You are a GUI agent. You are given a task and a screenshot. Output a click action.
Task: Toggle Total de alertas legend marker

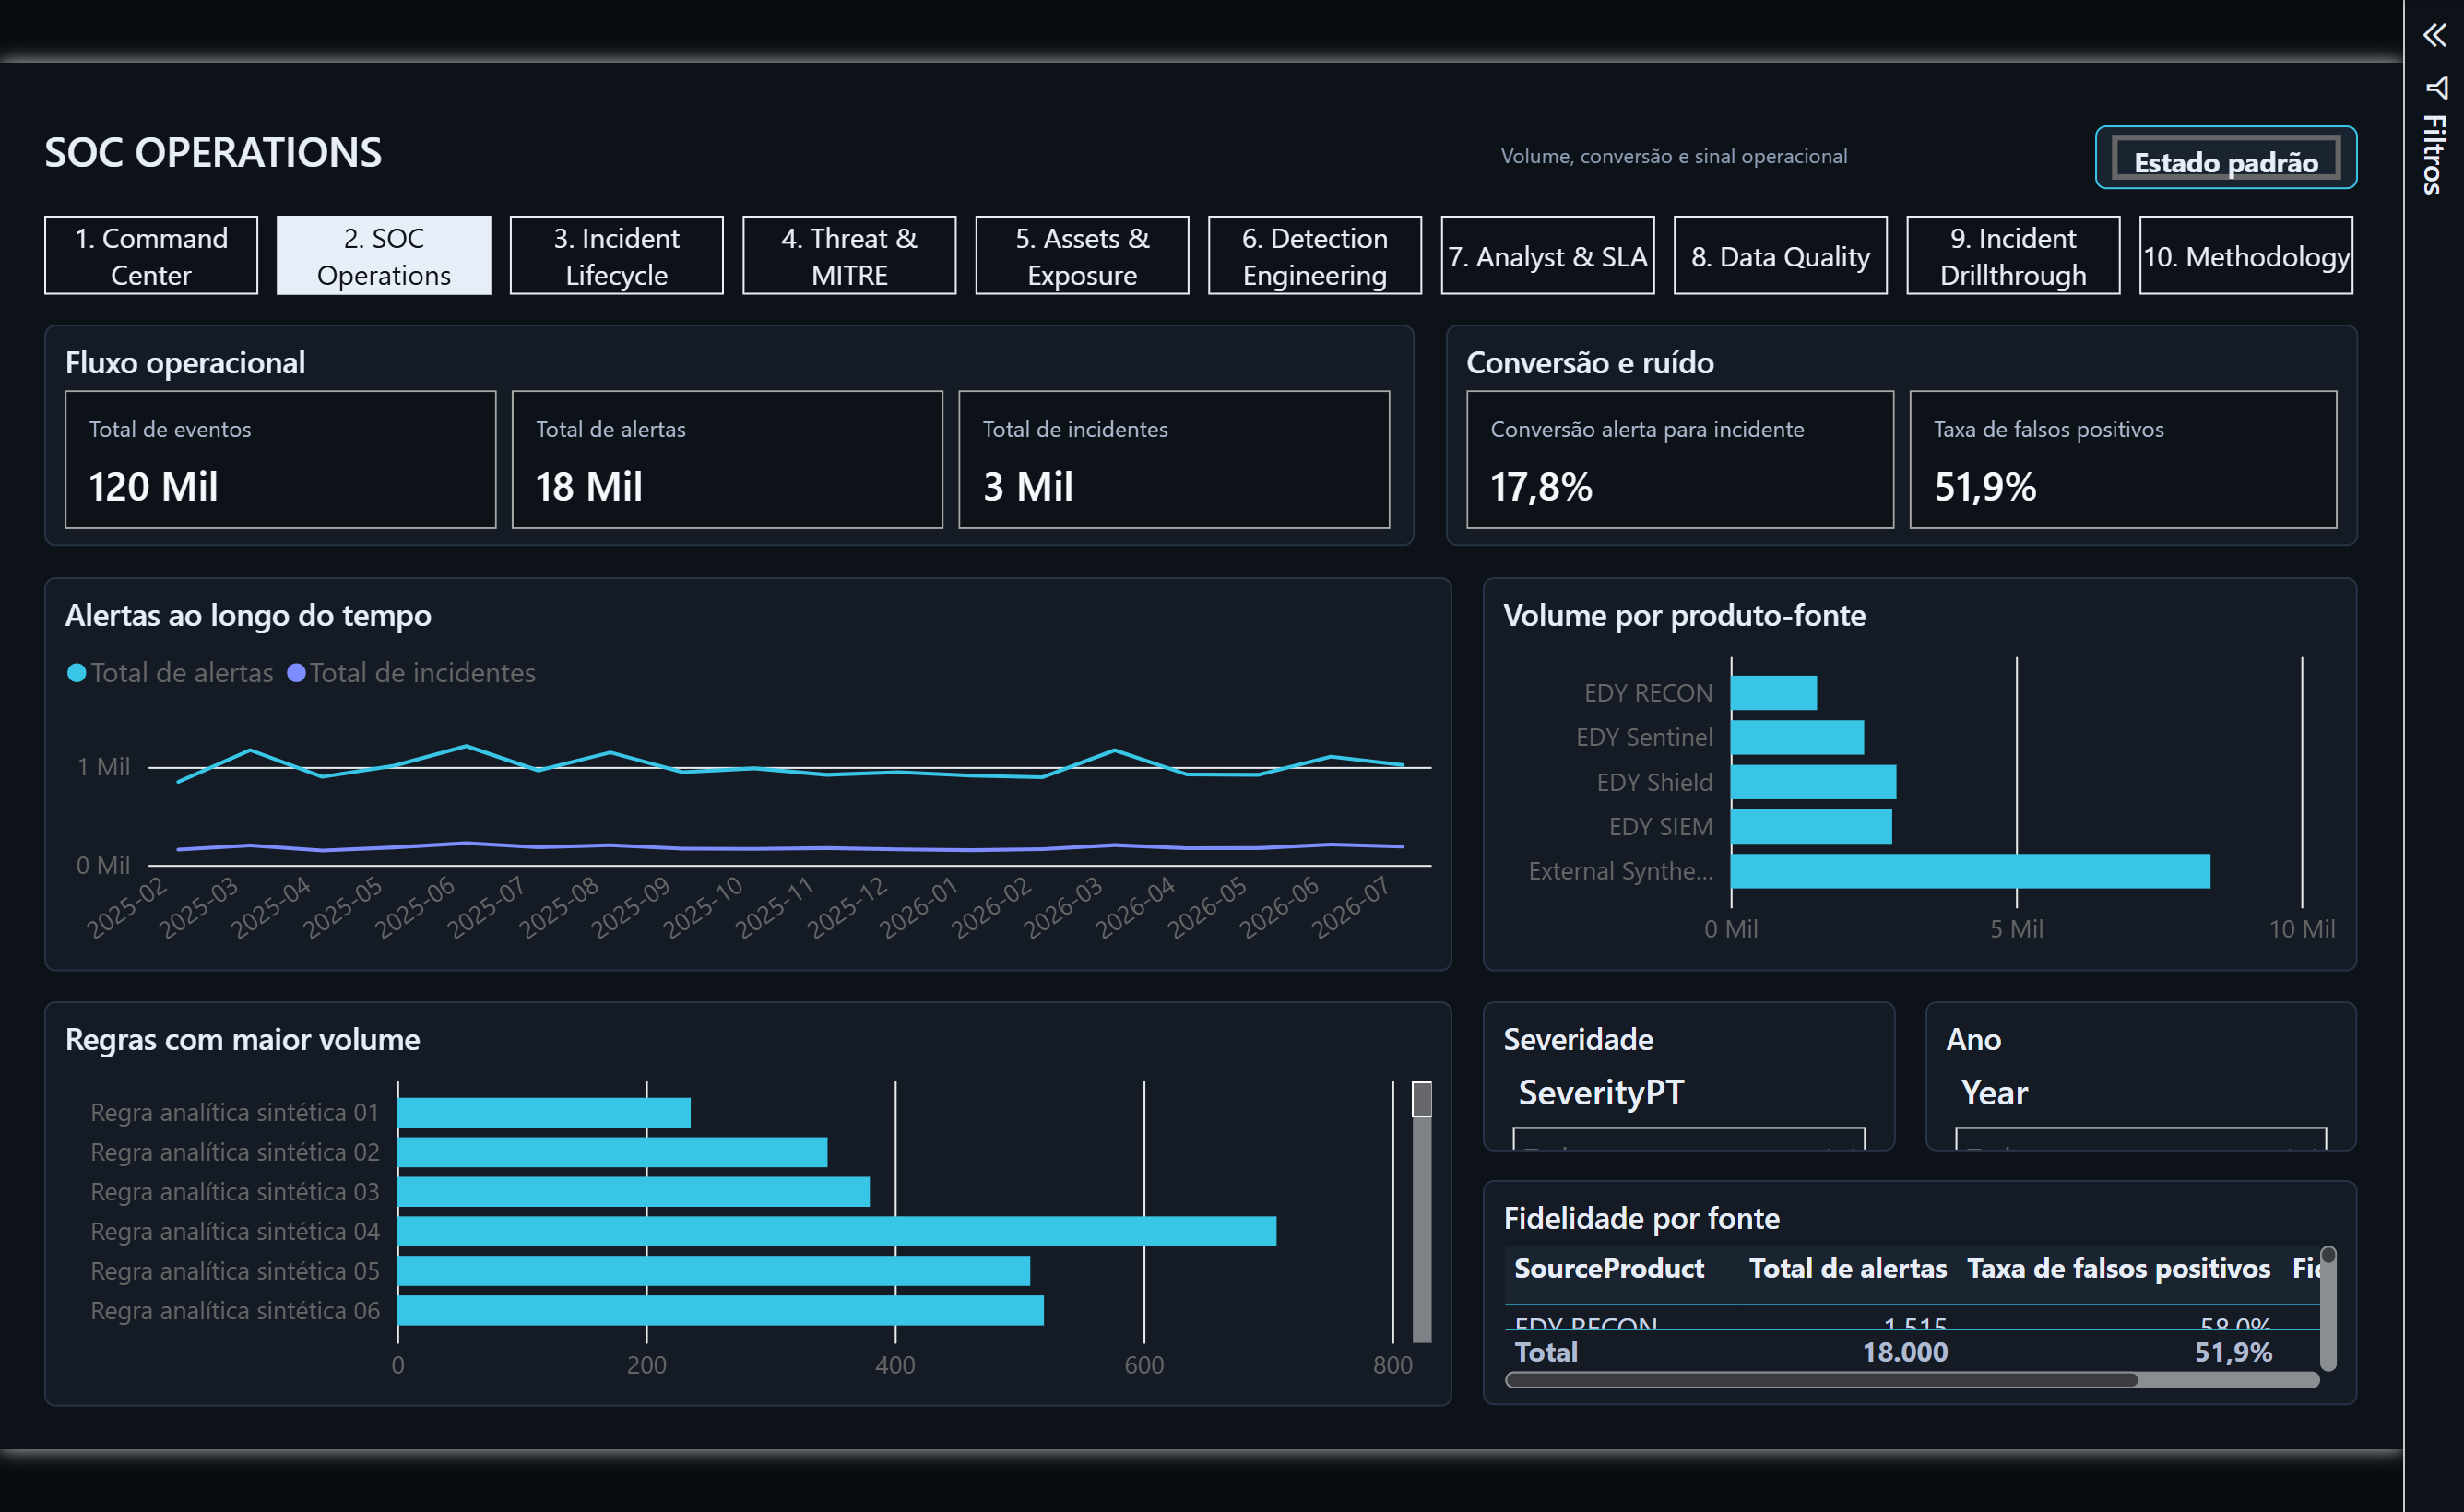(x=77, y=673)
